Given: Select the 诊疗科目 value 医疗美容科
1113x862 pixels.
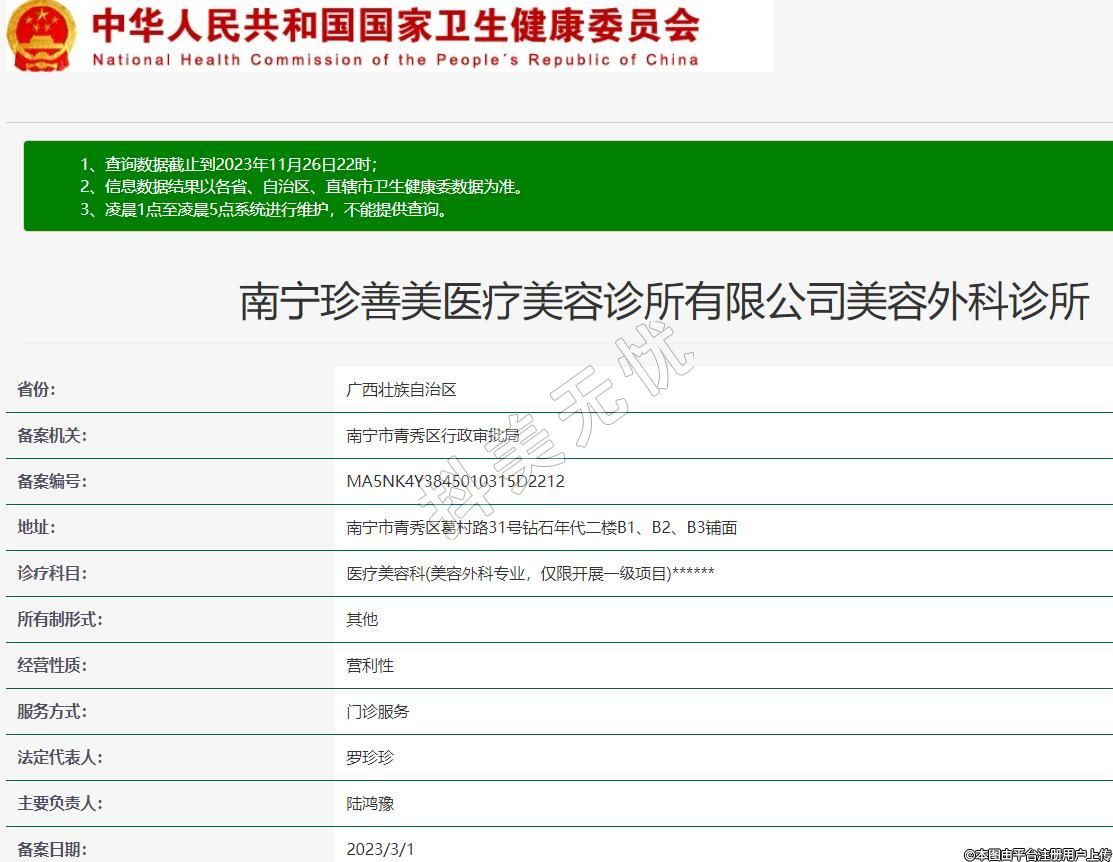Looking at the screenshot, I should tap(530, 573).
